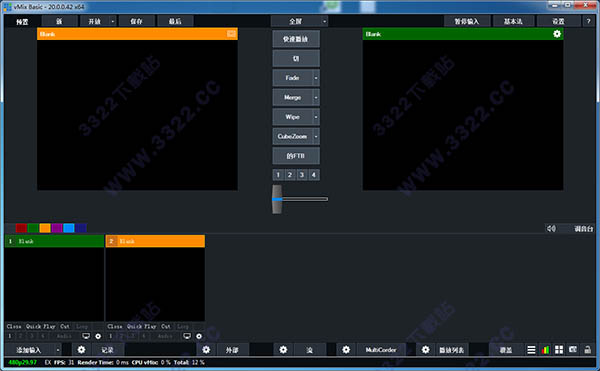Click the MultiCorder button
The width and height of the screenshot is (600, 371).
click(381, 350)
